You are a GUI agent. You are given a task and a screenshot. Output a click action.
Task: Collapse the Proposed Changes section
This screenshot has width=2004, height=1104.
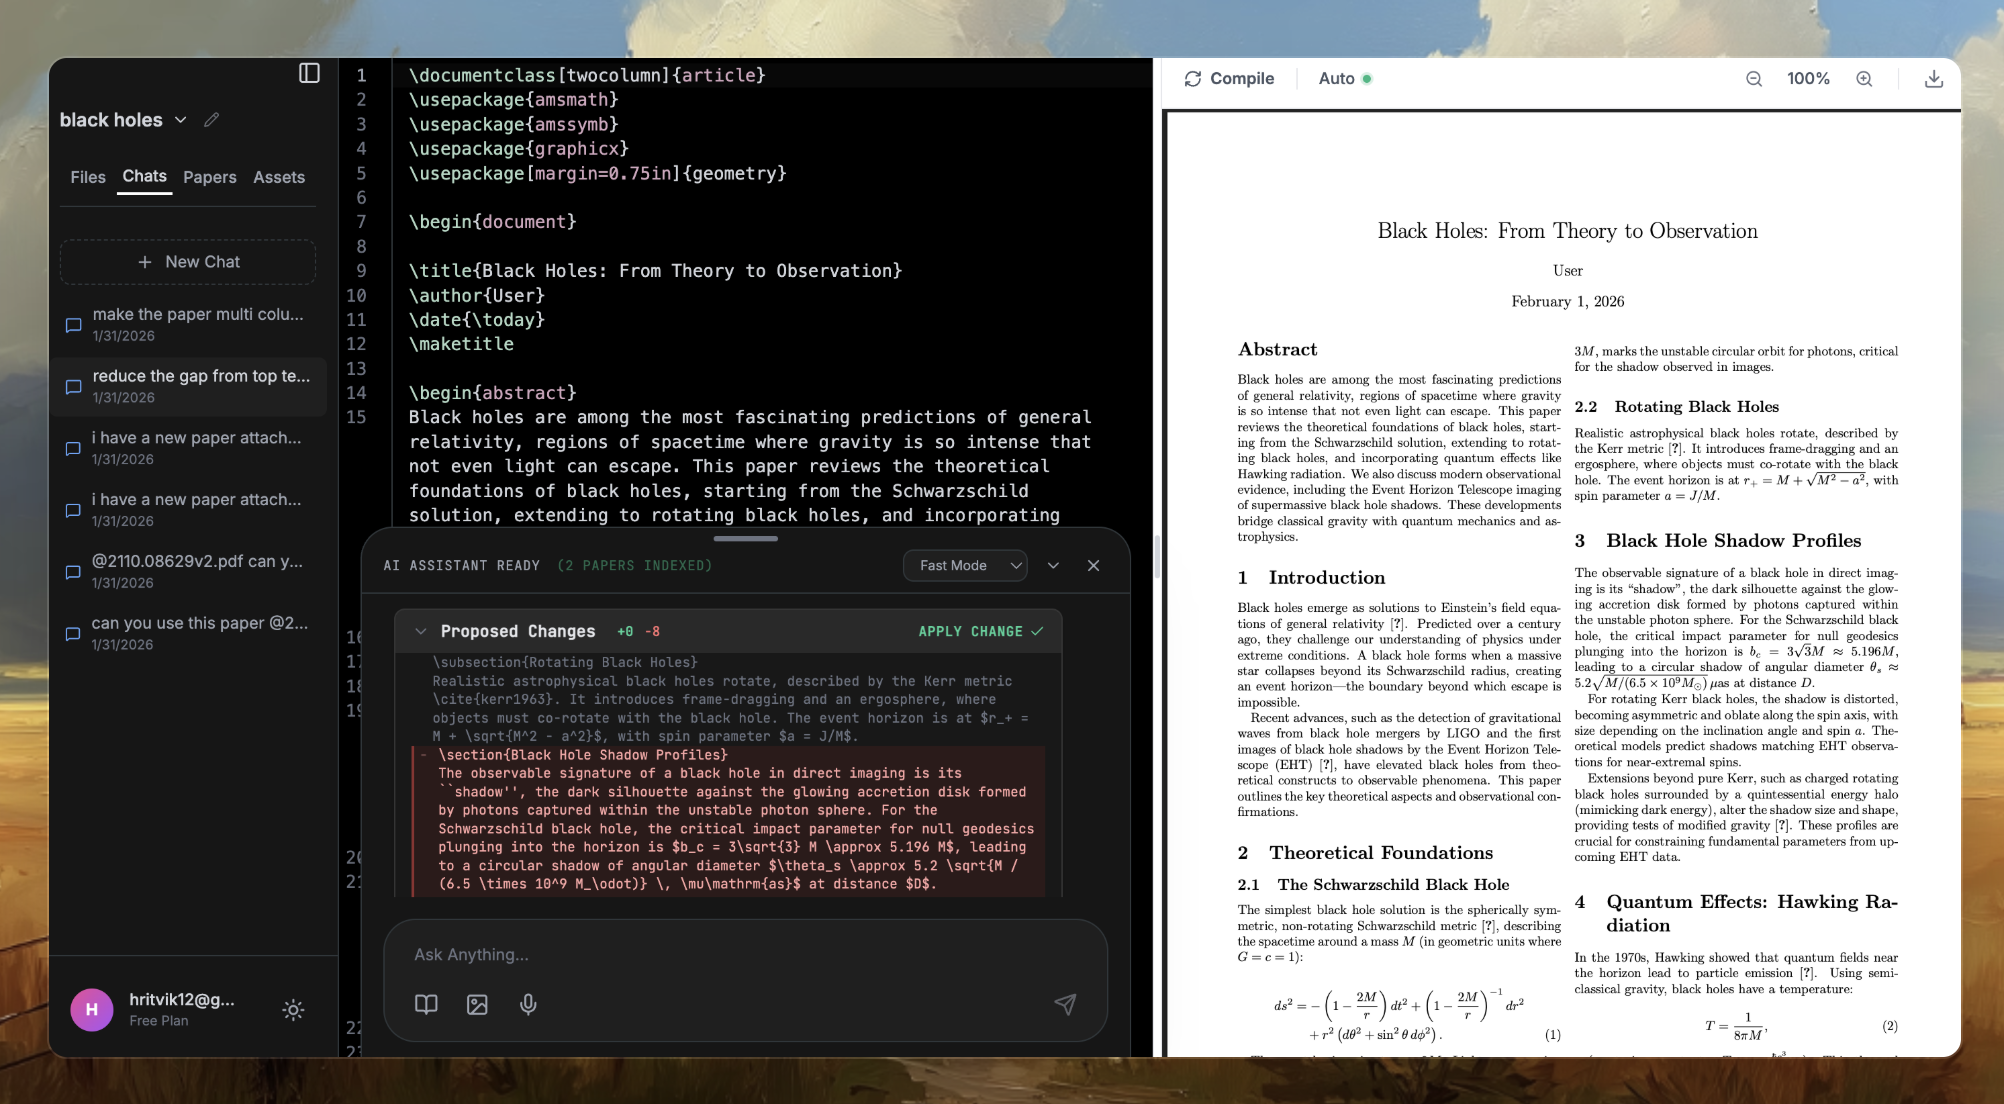[x=421, y=631]
